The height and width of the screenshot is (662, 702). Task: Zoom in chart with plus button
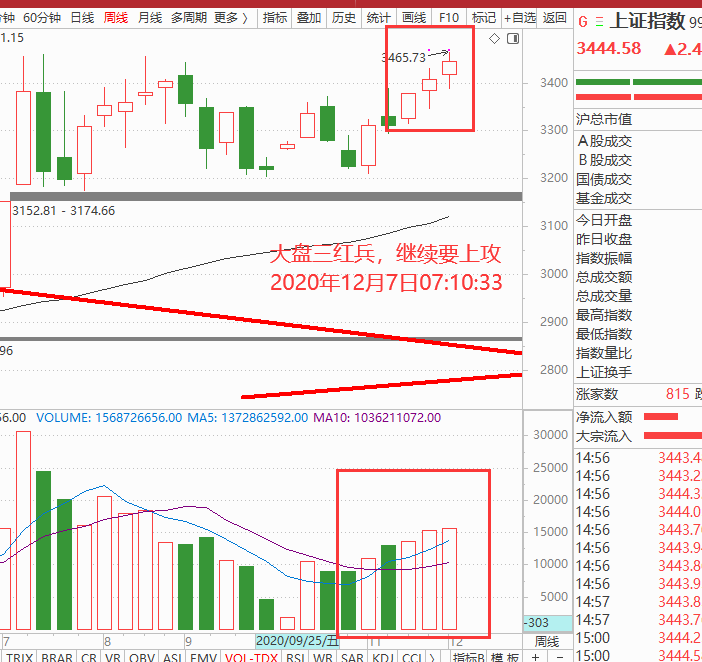click(536, 657)
